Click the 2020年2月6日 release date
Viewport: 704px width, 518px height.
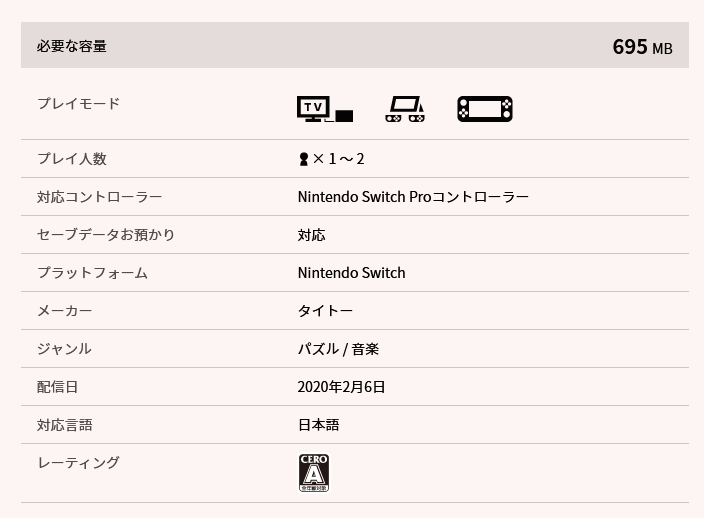click(341, 387)
